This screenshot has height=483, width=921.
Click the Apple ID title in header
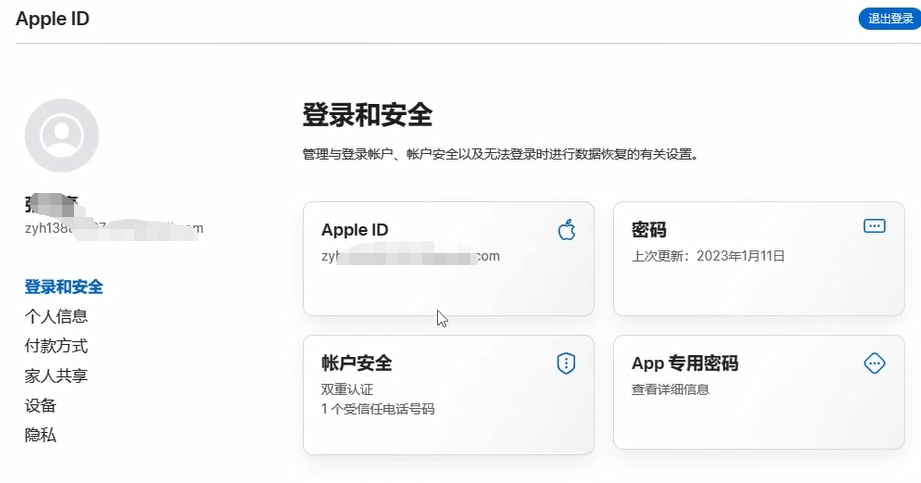[x=52, y=19]
